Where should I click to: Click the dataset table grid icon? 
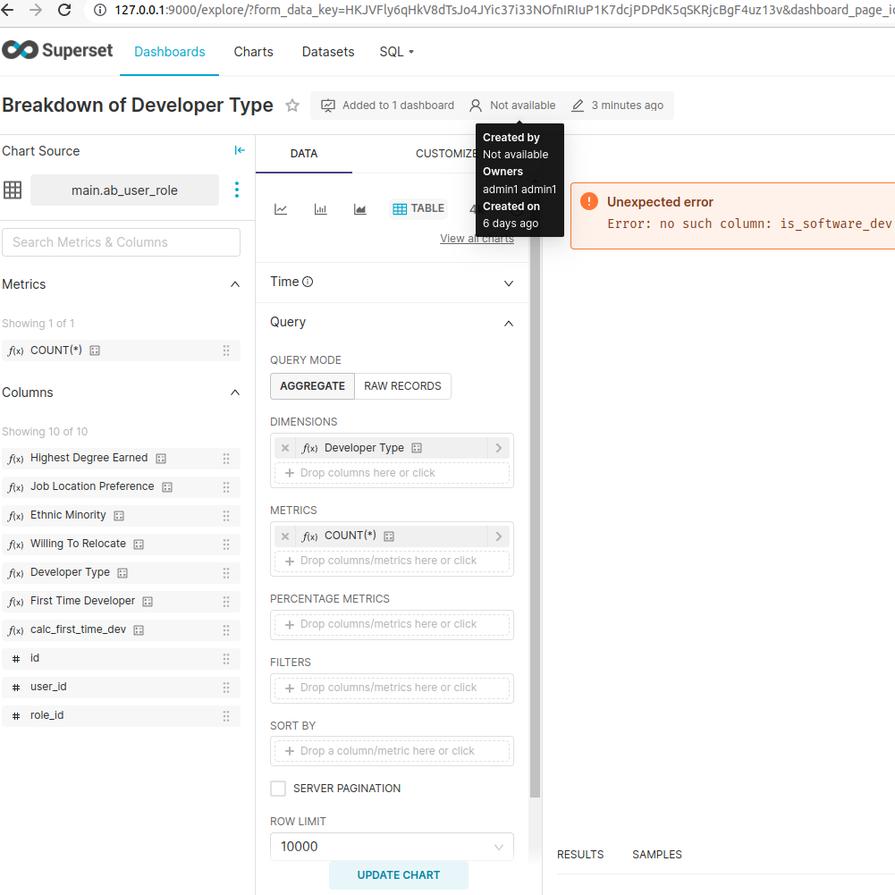pos(13,190)
